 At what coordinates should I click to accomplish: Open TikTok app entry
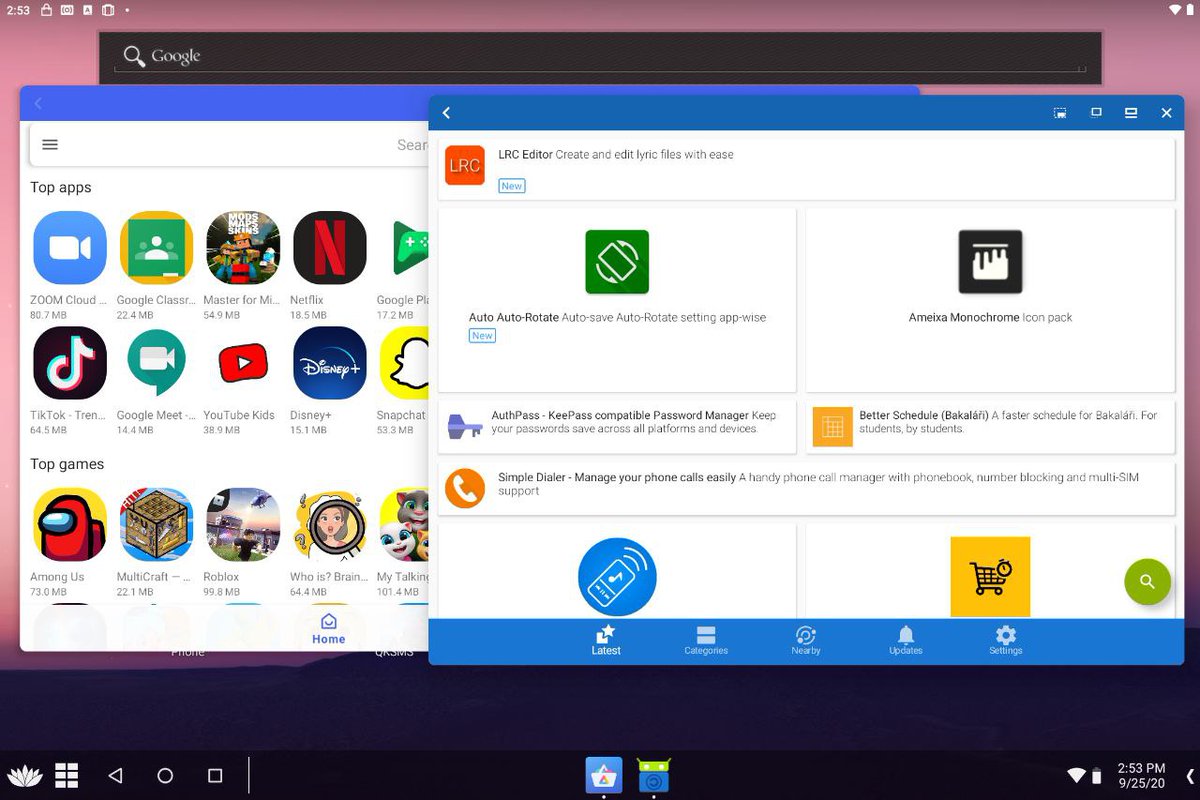69,380
